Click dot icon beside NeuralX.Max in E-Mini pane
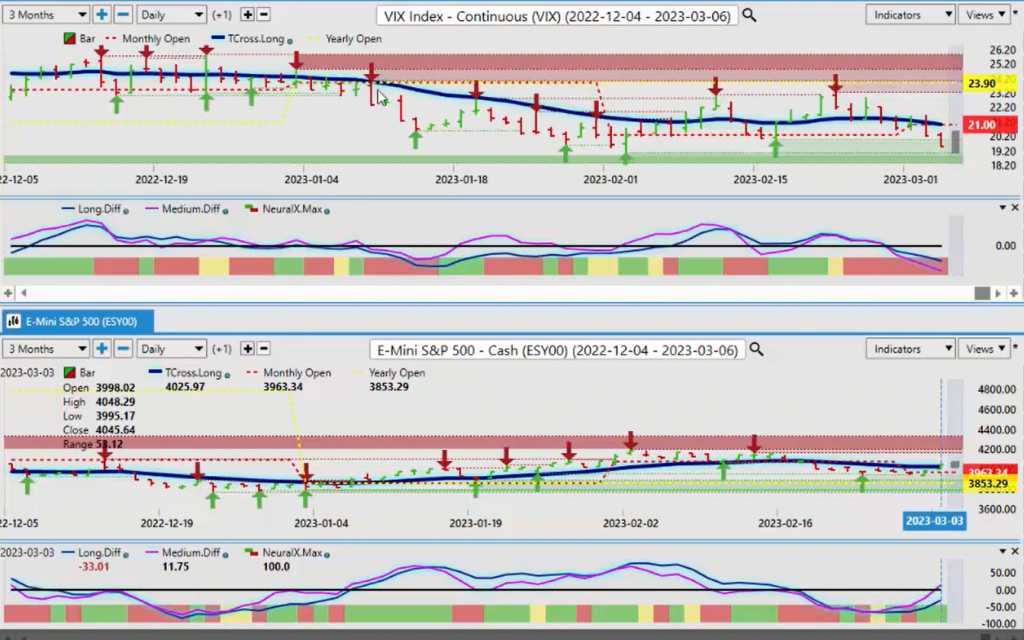Screen dimensions: 1024x640 [327, 554]
